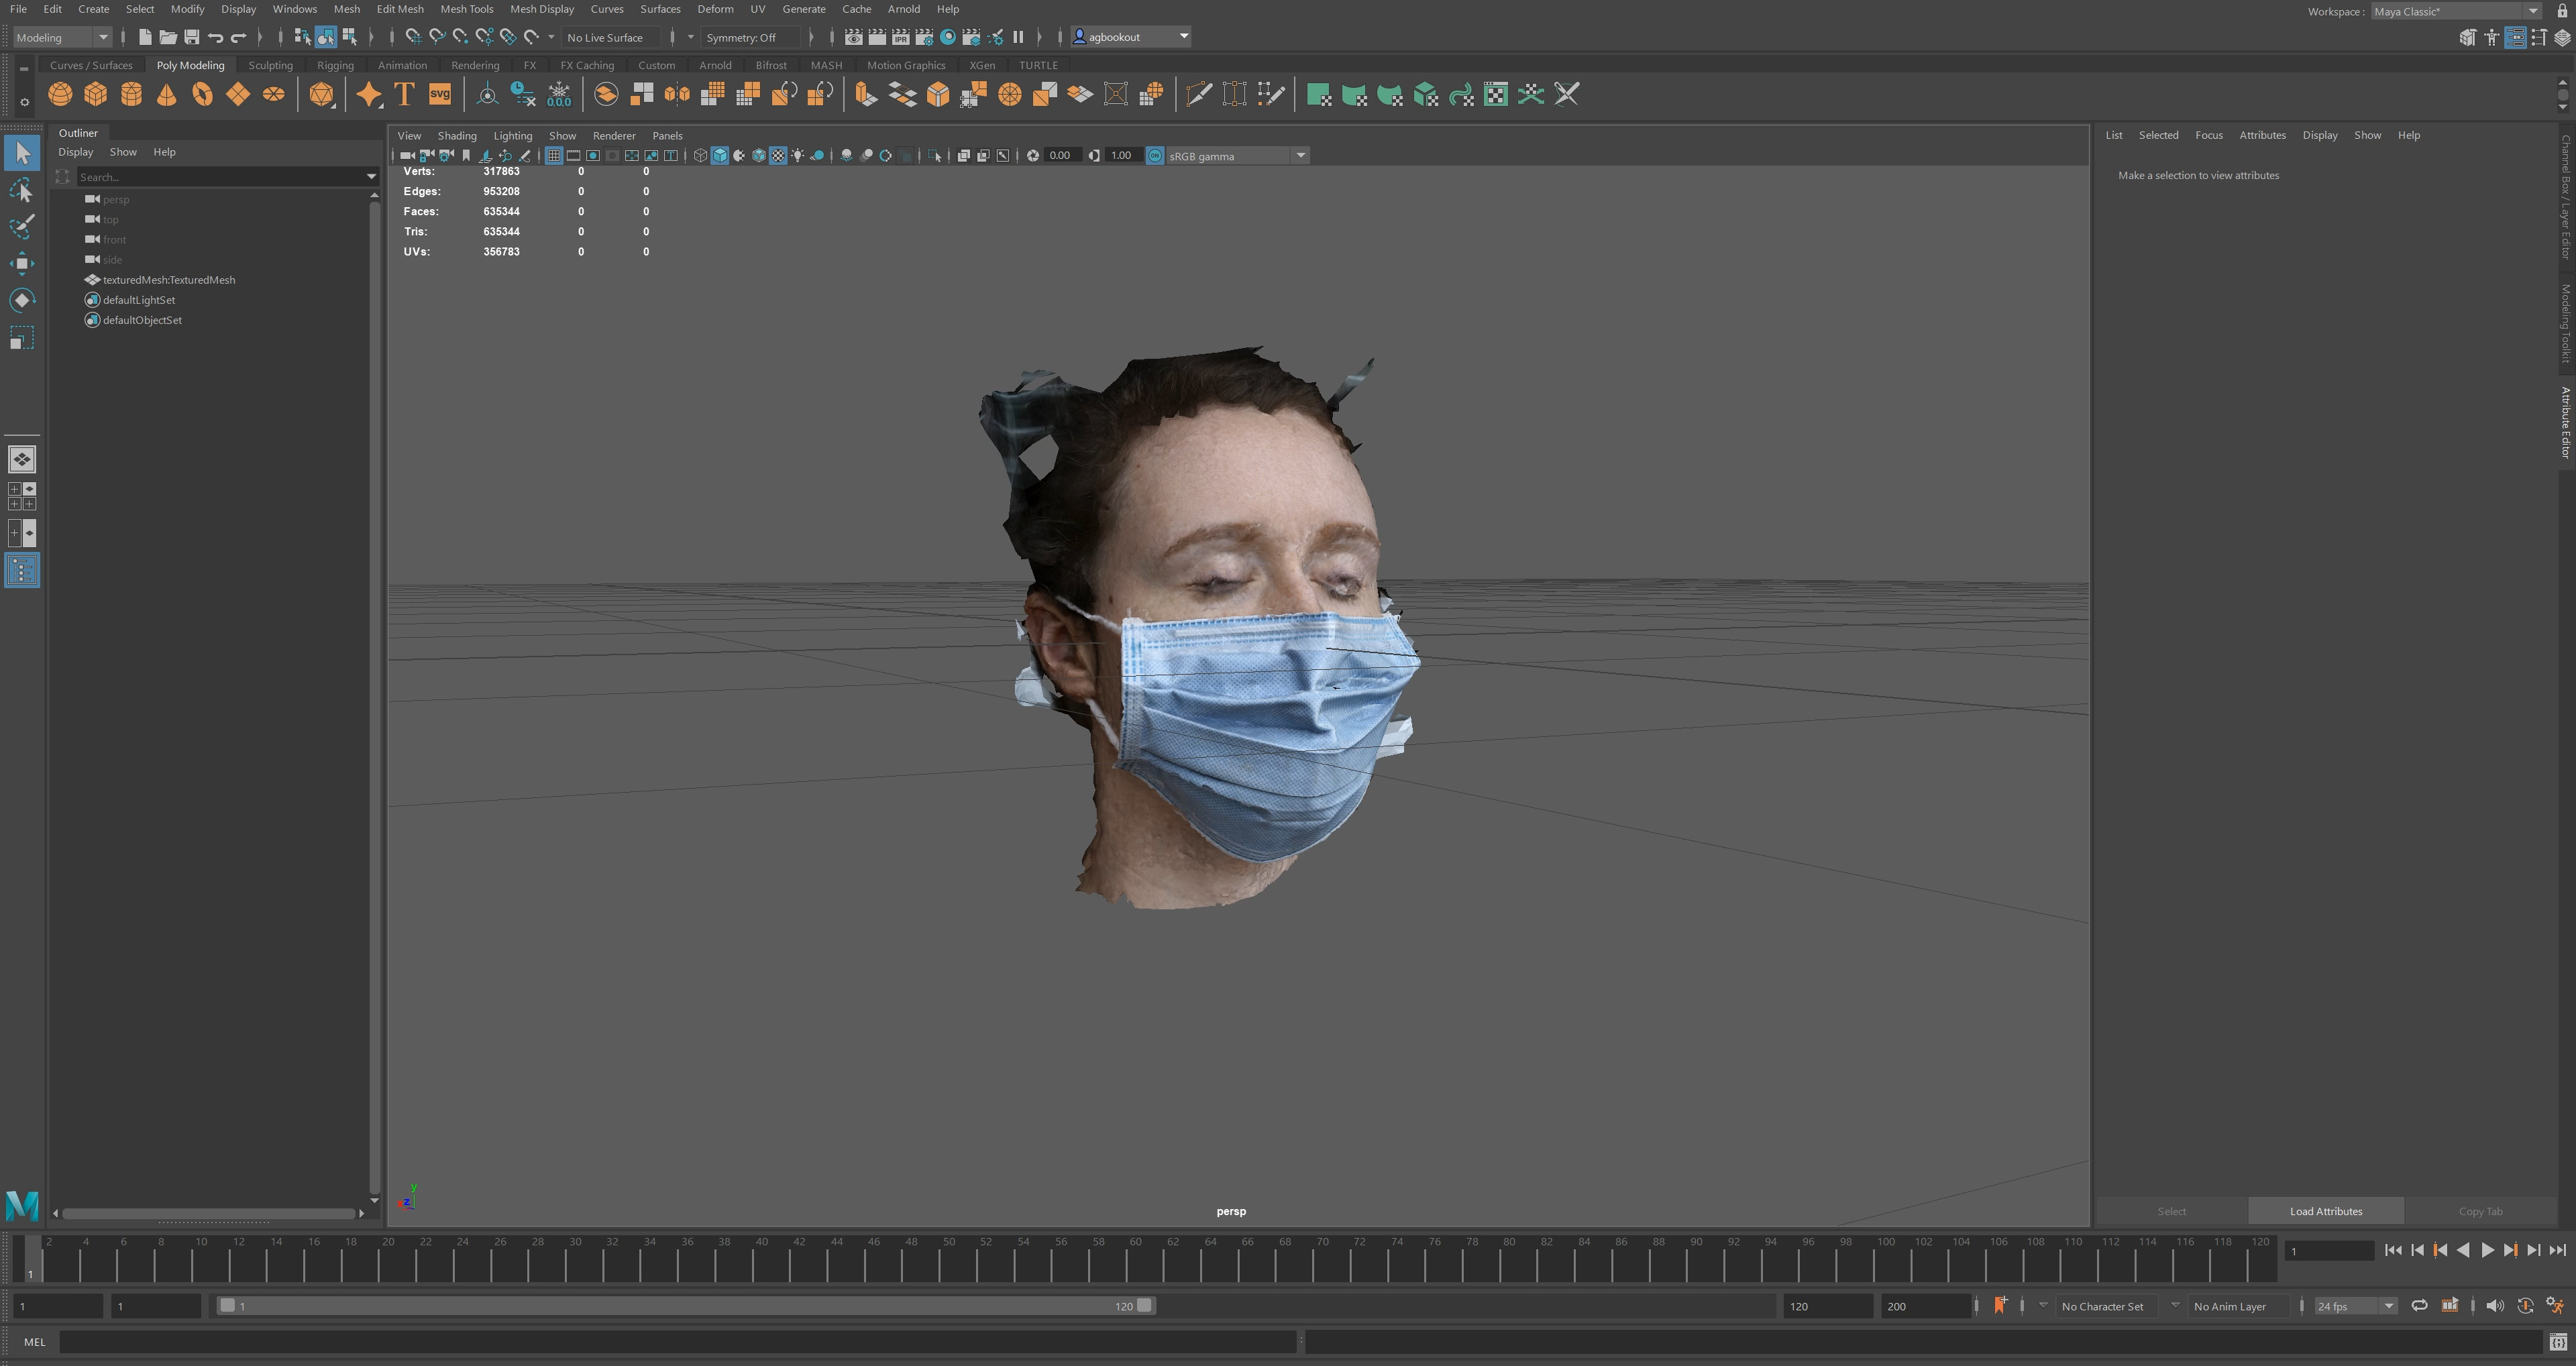Open the Modeling menu set dropdown

[62, 37]
